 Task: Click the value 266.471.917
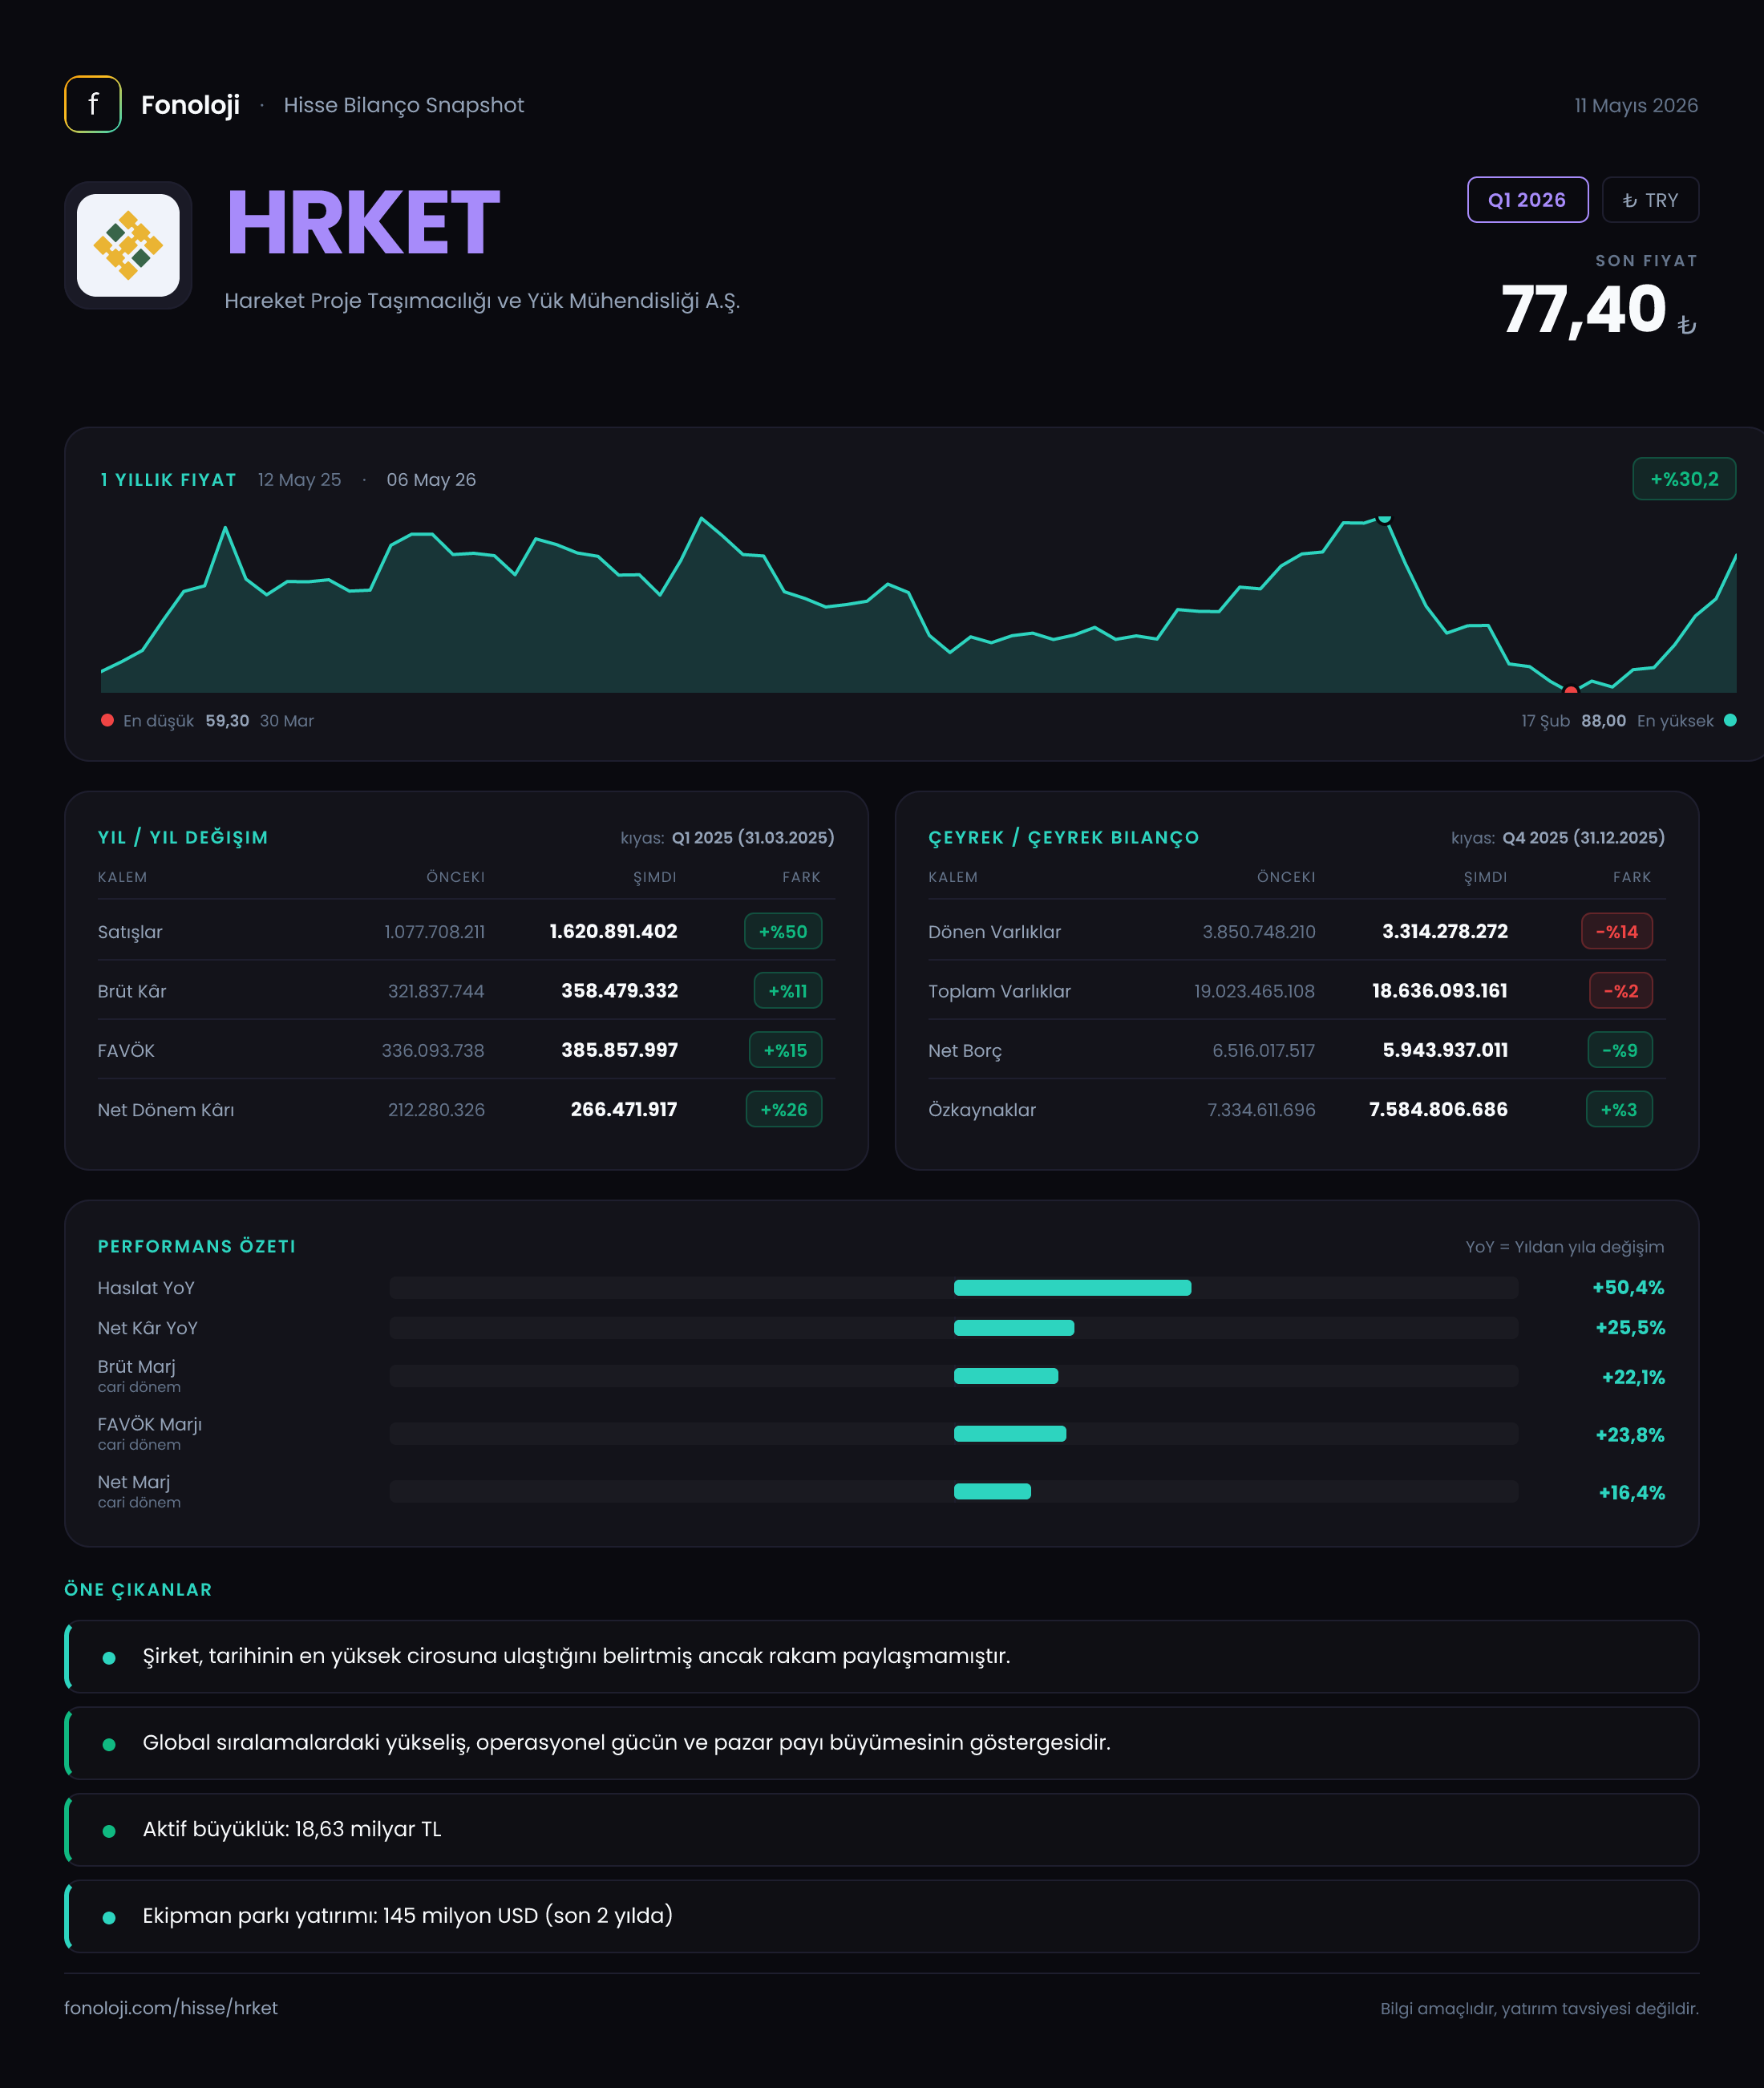coord(624,1109)
